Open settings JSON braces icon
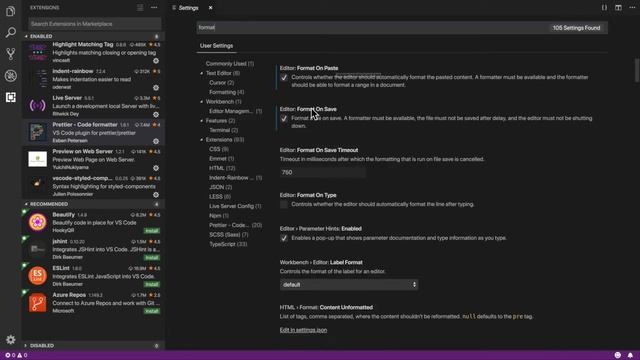 (604, 8)
